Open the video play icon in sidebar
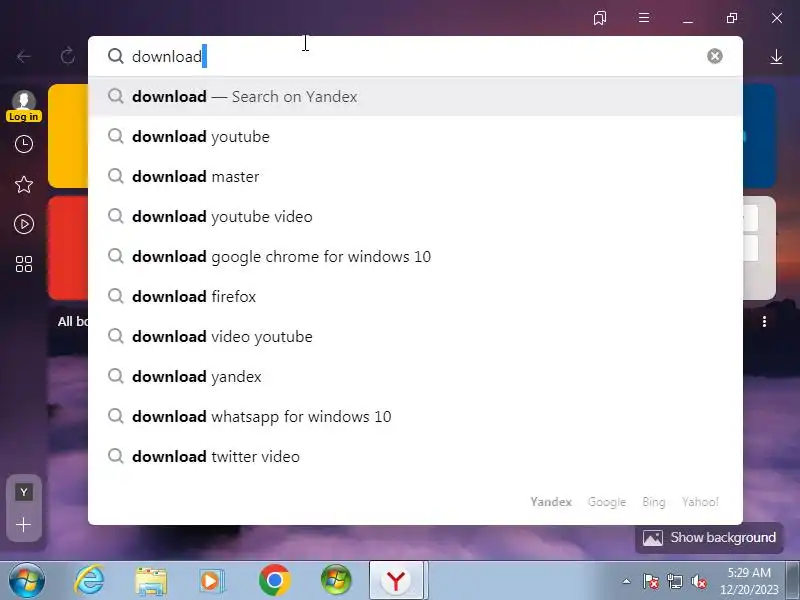The height and width of the screenshot is (600, 800). [x=23, y=224]
